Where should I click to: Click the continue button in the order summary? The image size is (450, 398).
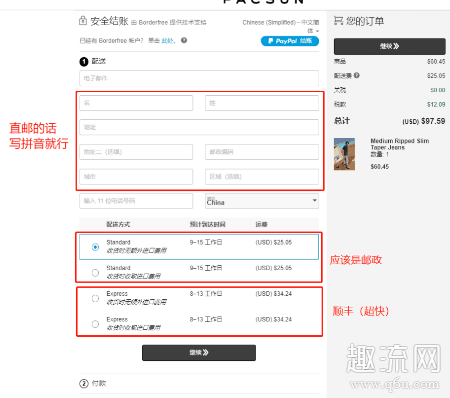pos(390,46)
